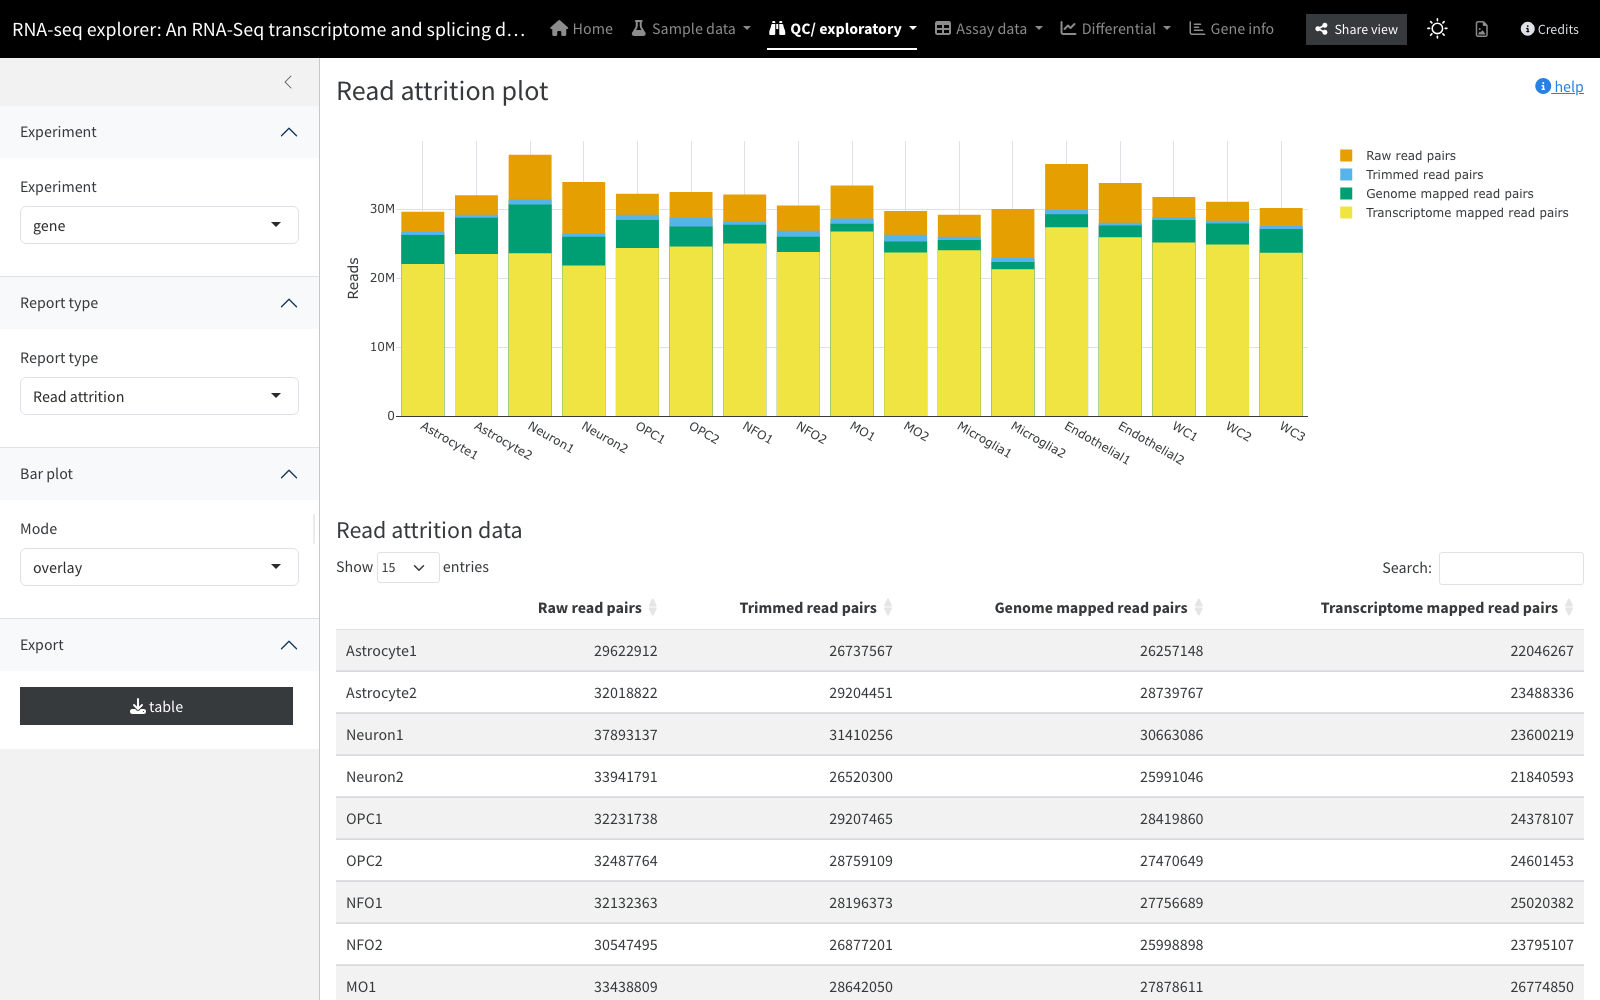Download the table via the export button
The width and height of the screenshot is (1600, 1000).
156,706
